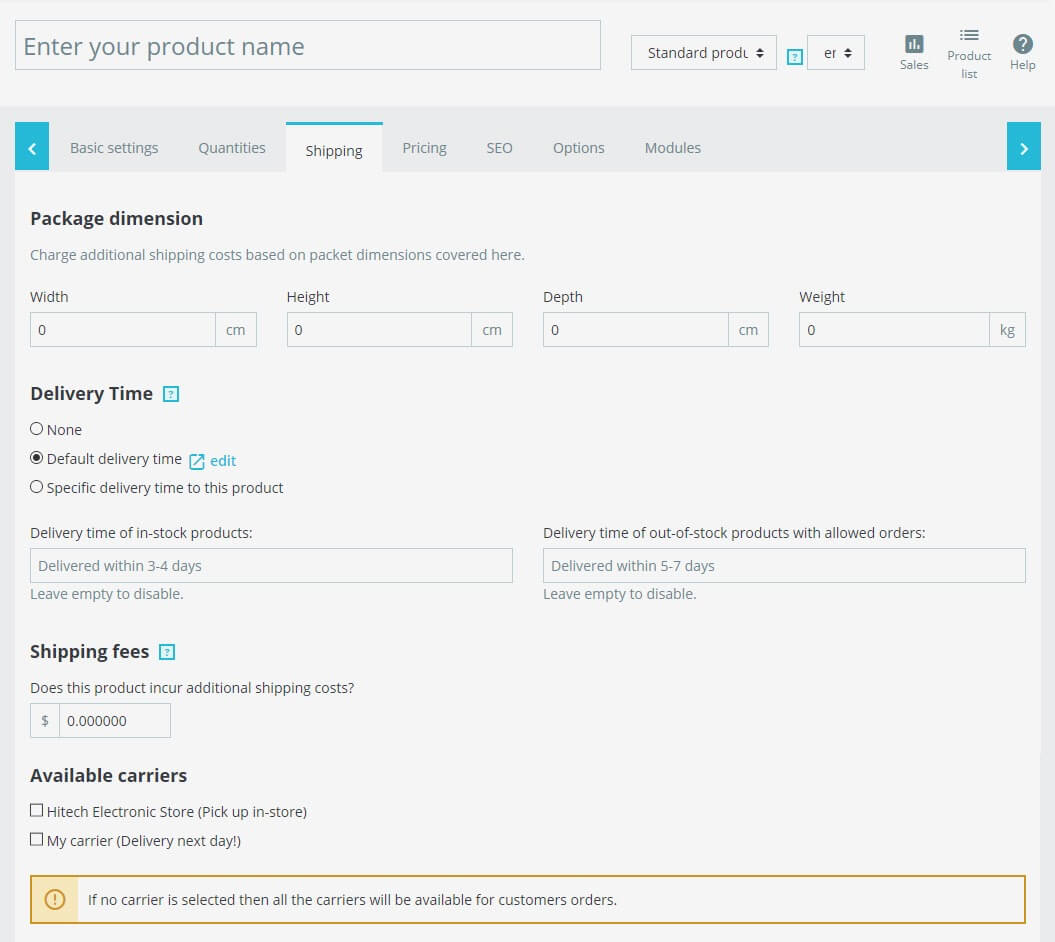Click the Enter your product name field
The image size is (1055, 942).
(308, 45)
